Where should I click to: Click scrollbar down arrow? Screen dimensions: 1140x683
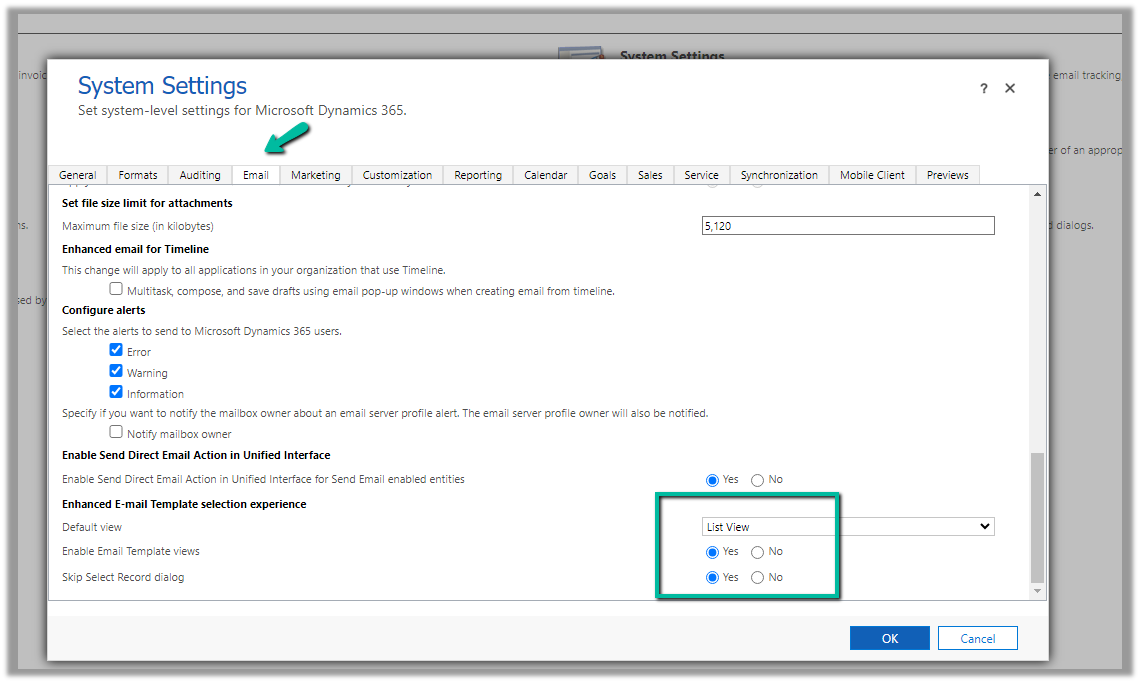[x=1037, y=591]
